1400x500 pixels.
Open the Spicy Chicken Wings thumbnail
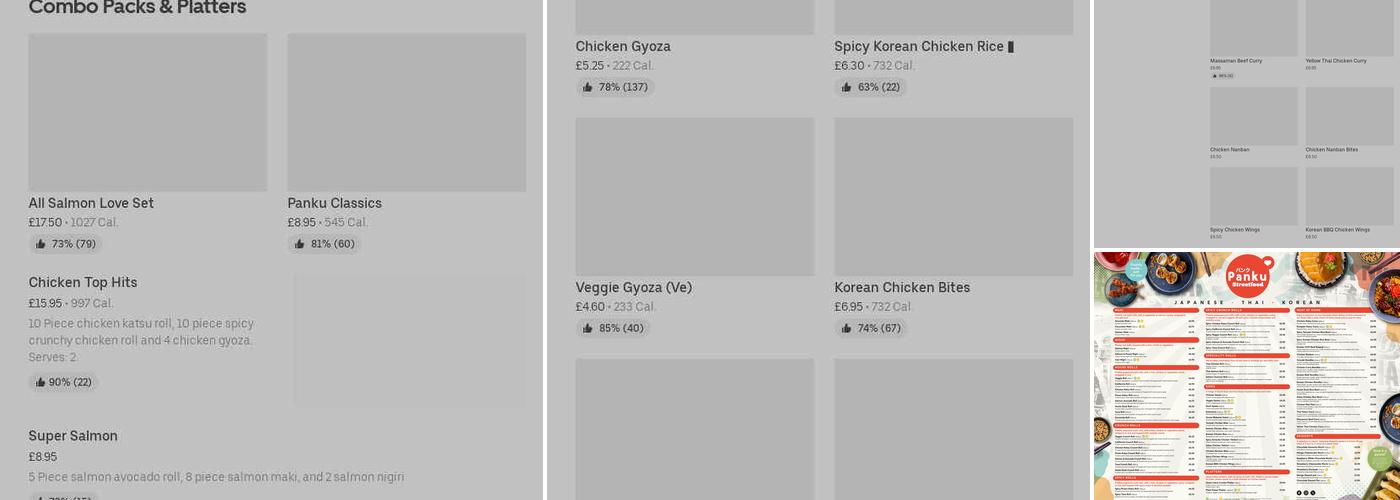[x=1253, y=196]
